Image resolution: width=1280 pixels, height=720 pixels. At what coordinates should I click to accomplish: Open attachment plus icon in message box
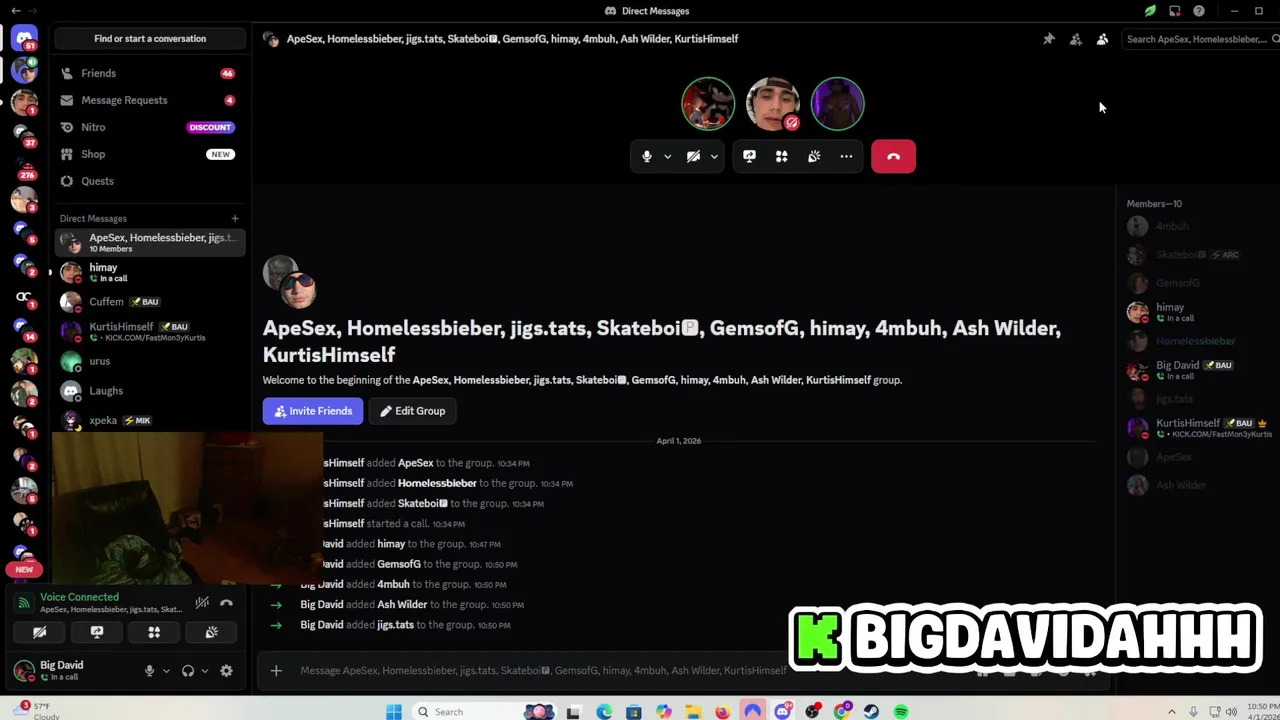point(276,671)
